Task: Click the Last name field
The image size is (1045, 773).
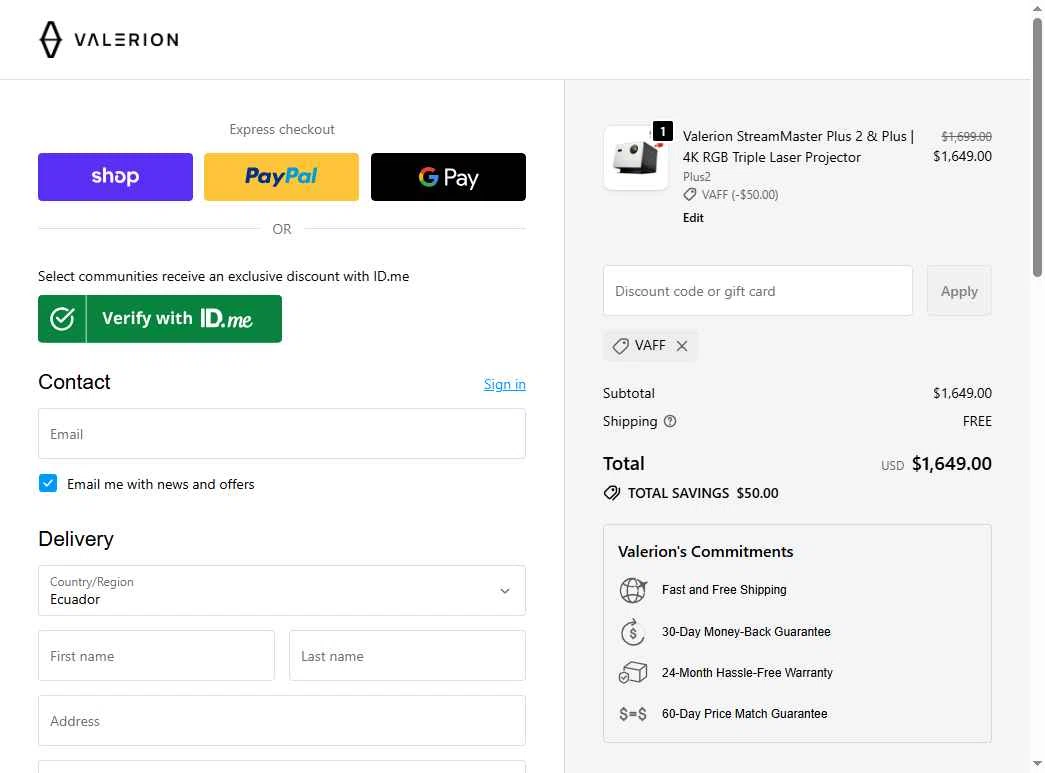Action: (x=407, y=656)
